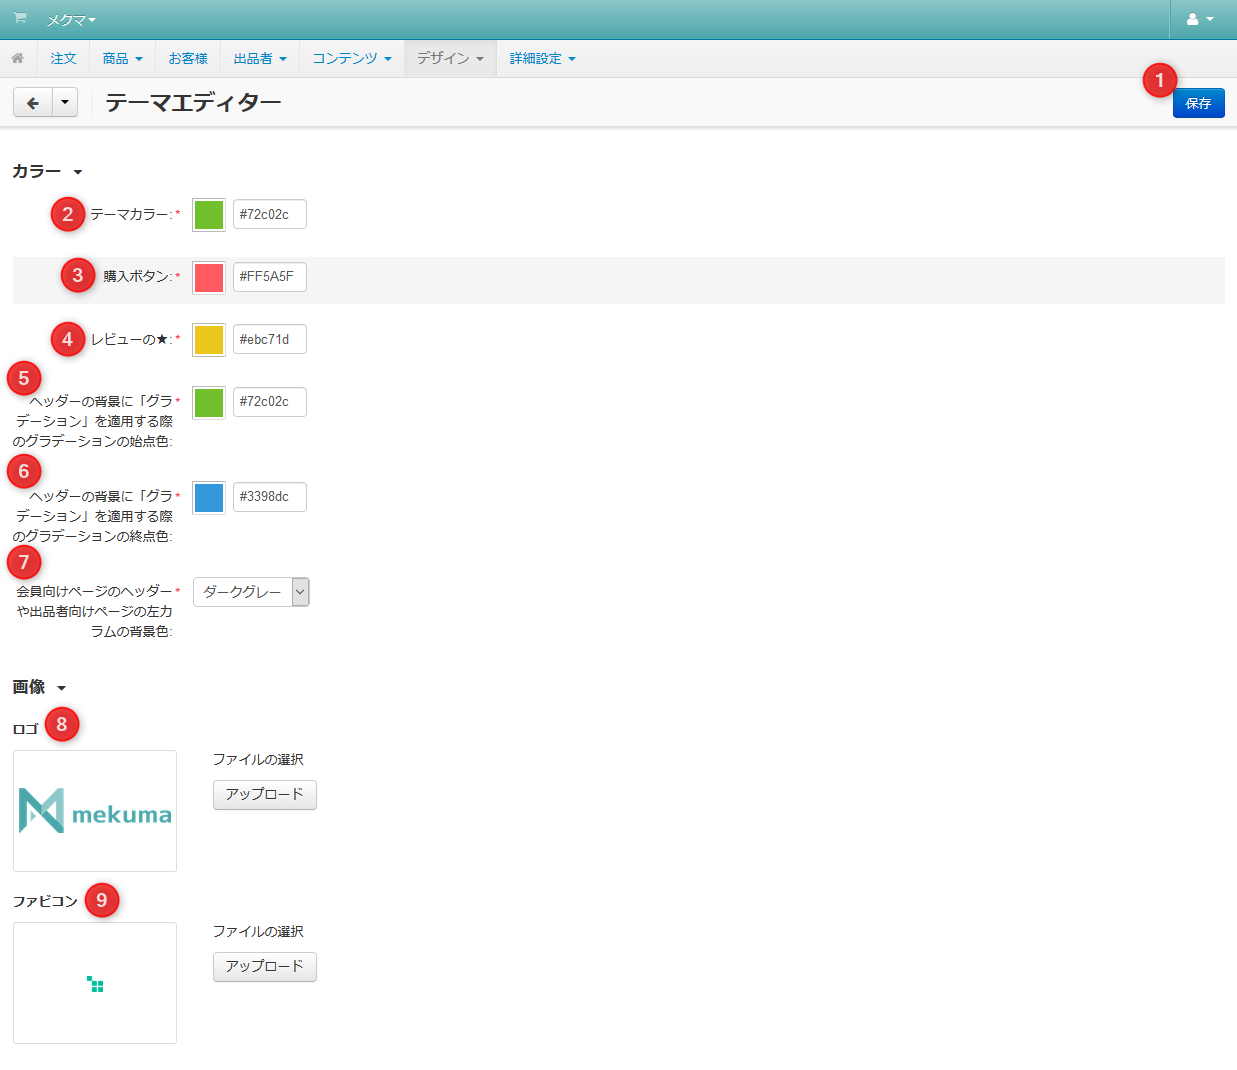
Task: Open the テーマカラー green color swatch
Action: (x=209, y=215)
